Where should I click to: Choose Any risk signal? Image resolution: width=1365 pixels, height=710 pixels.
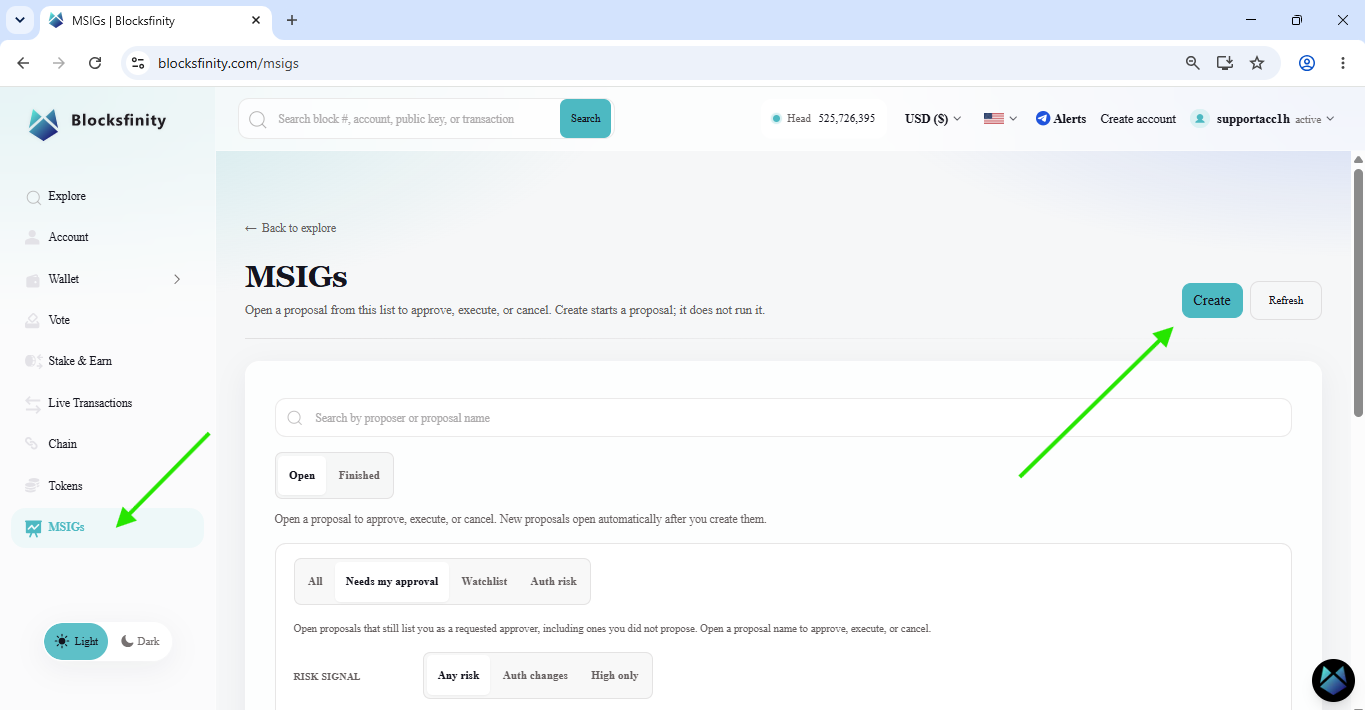point(458,675)
